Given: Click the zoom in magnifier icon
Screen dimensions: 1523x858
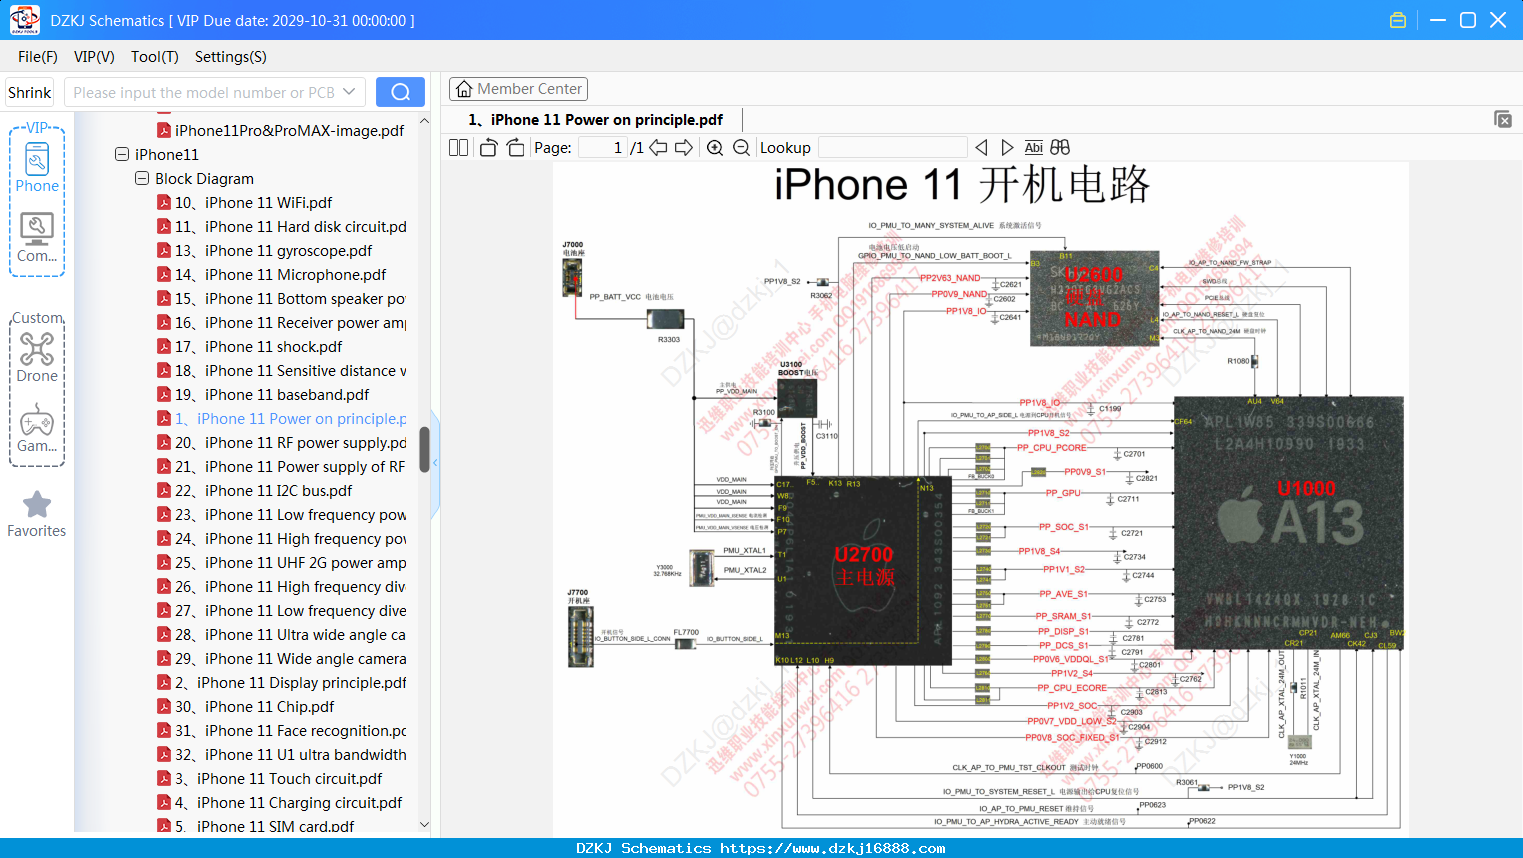Looking at the screenshot, I should click(x=715, y=148).
